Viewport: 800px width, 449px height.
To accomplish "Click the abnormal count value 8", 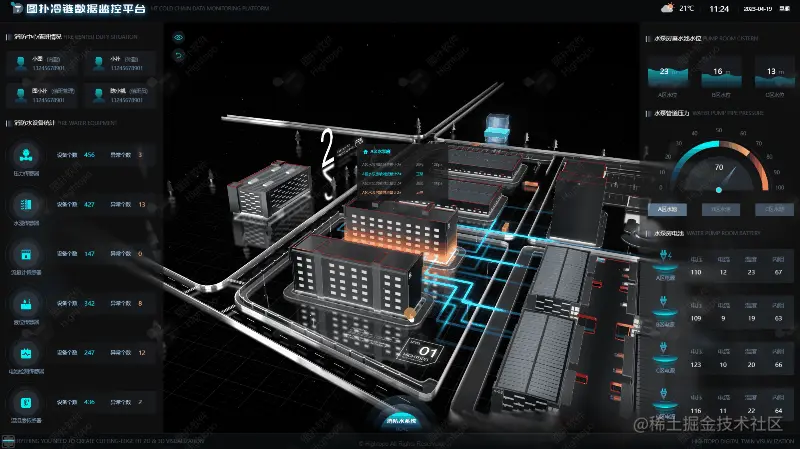I will tap(140, 303).
